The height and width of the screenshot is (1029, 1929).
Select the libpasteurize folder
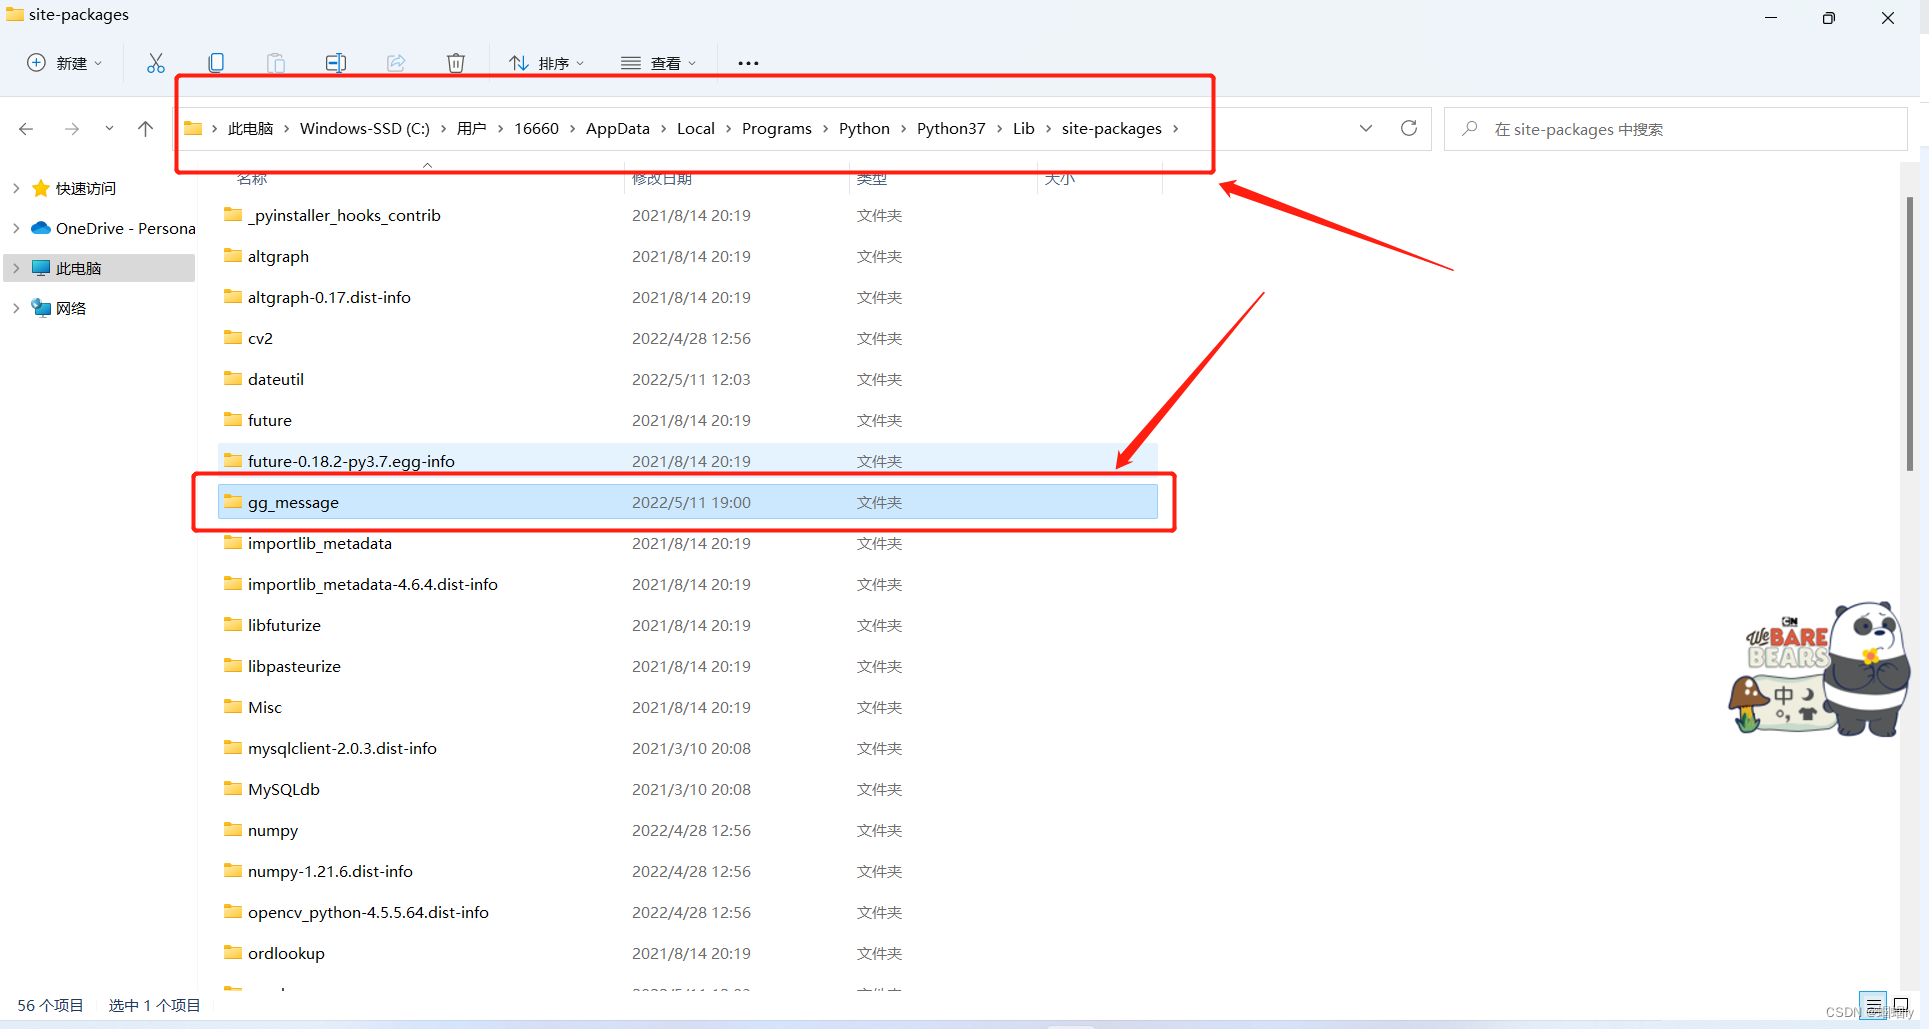click(687, 666)
